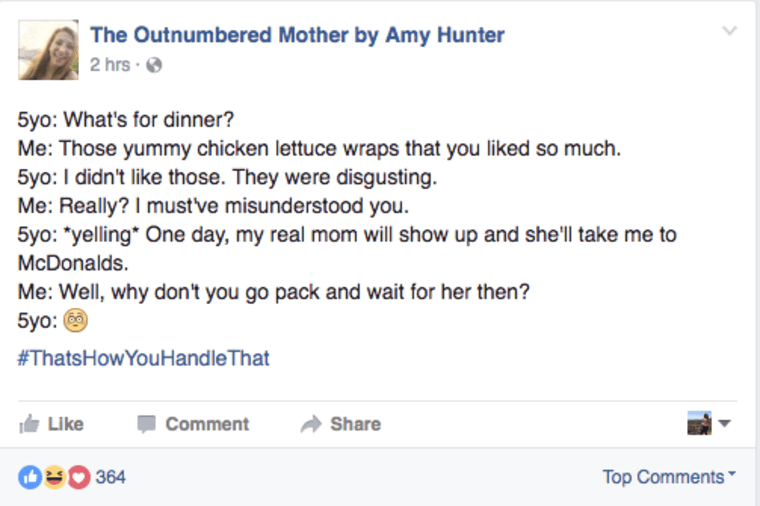Follow the #ThatsHowYouHandleThat hashtag
This screenshot has width=760, height=506.
144,358
